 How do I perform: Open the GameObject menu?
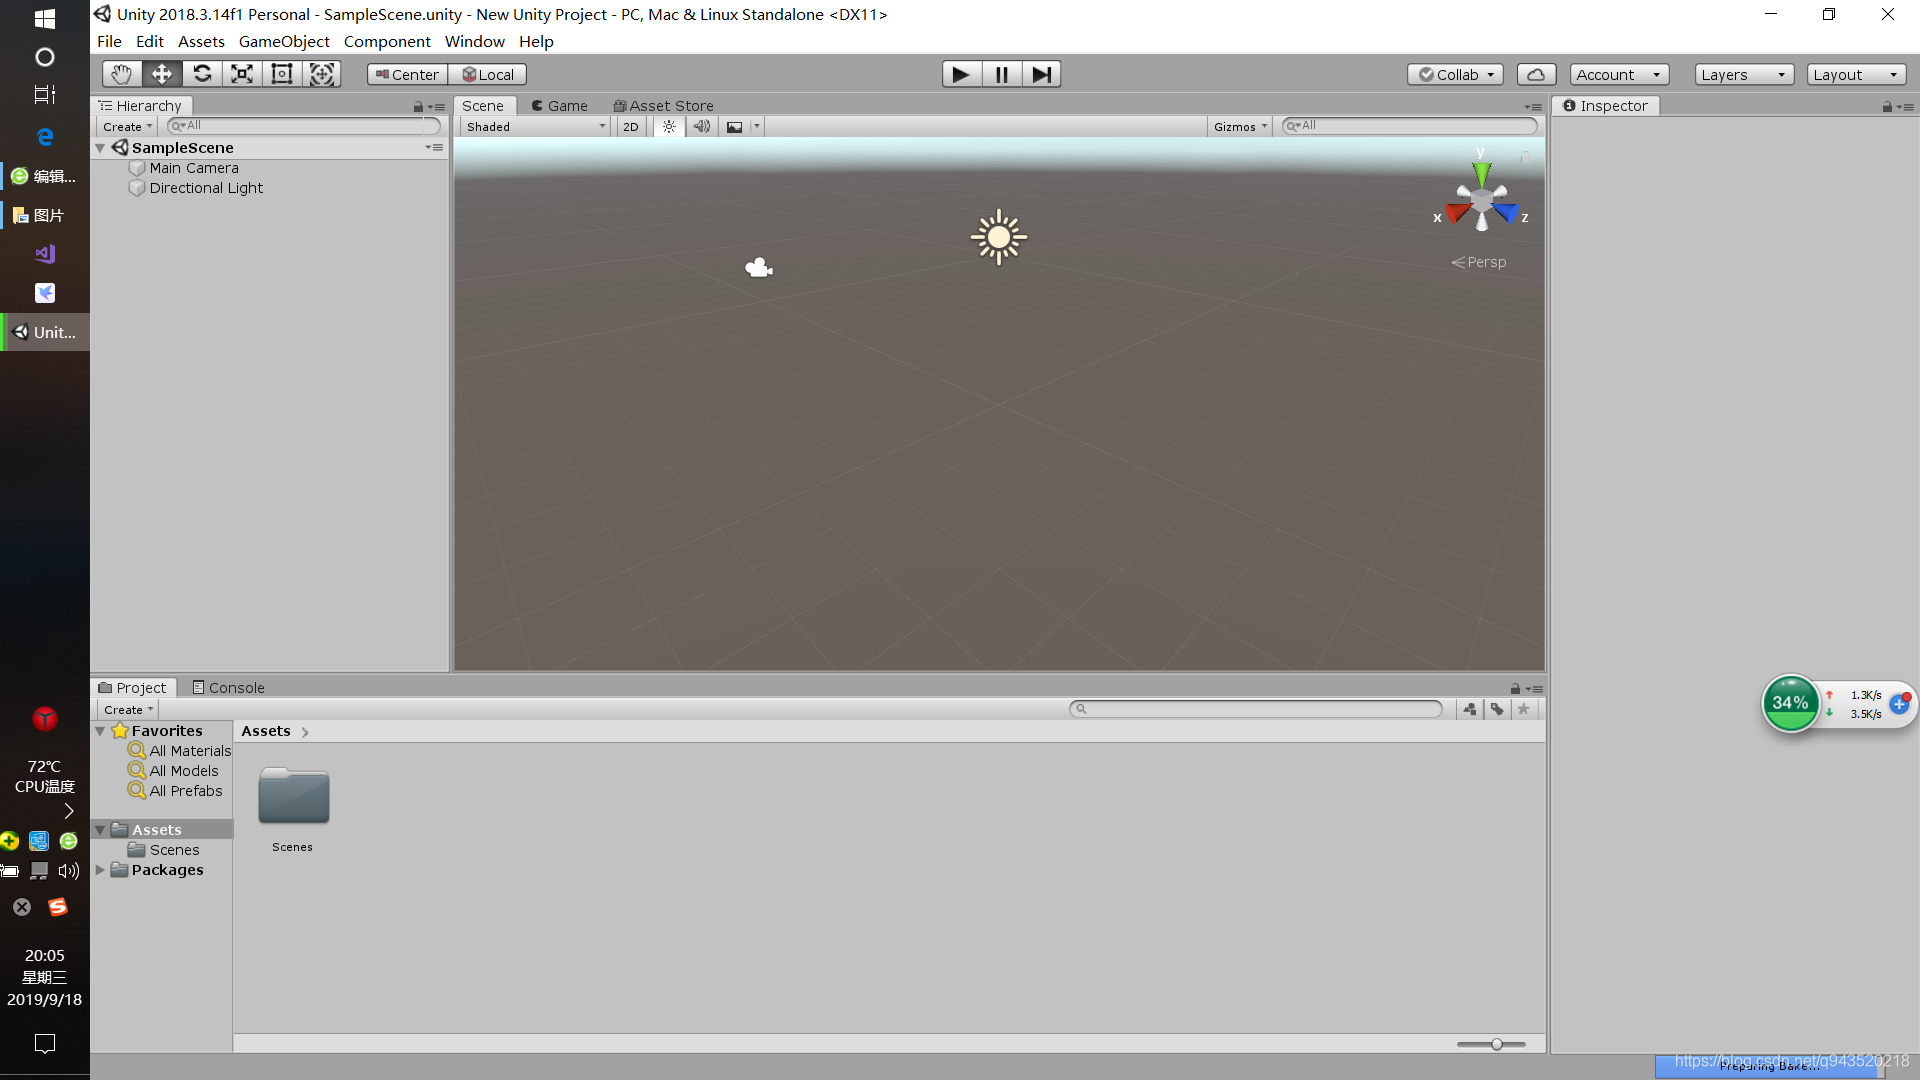tap(283, 41)
